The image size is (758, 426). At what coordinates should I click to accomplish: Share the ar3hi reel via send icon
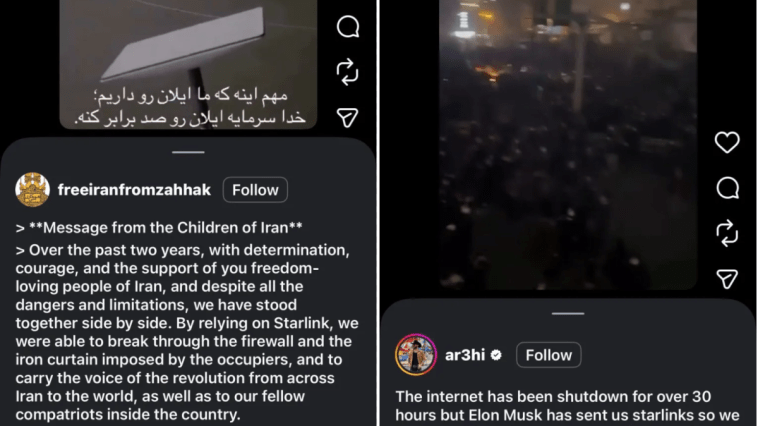[727, 279]
